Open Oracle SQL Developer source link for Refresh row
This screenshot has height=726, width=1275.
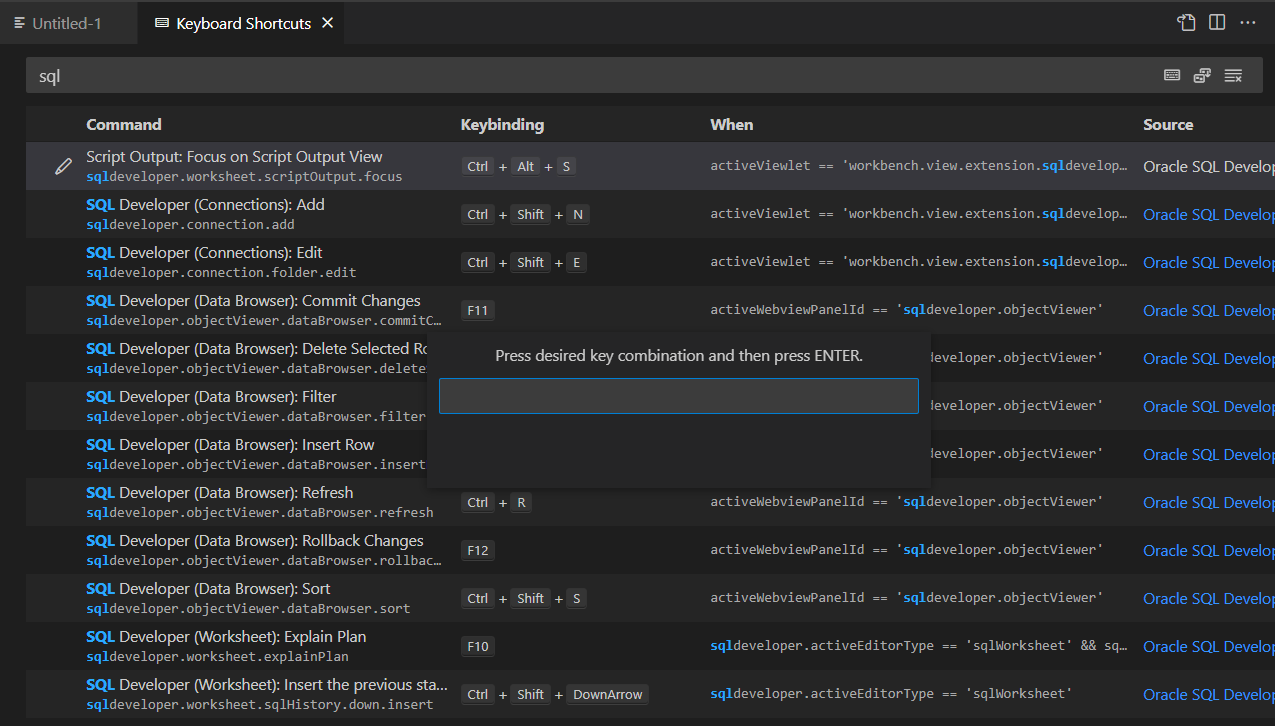pyautogui.click(x=1209, y=503)
